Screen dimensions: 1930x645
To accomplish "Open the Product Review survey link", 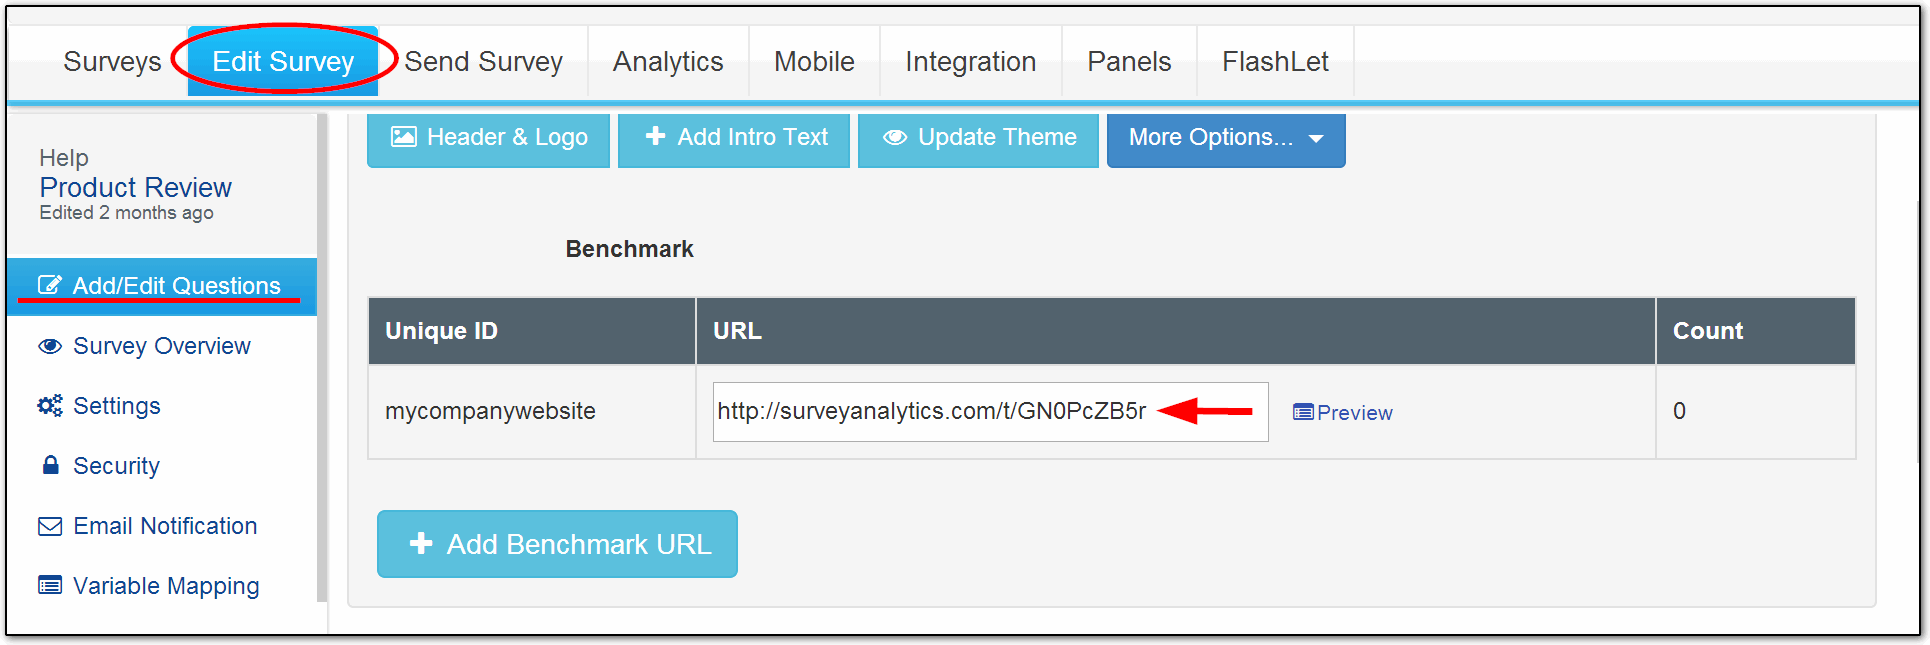I will pyautogui.click(x=136, y=187).
